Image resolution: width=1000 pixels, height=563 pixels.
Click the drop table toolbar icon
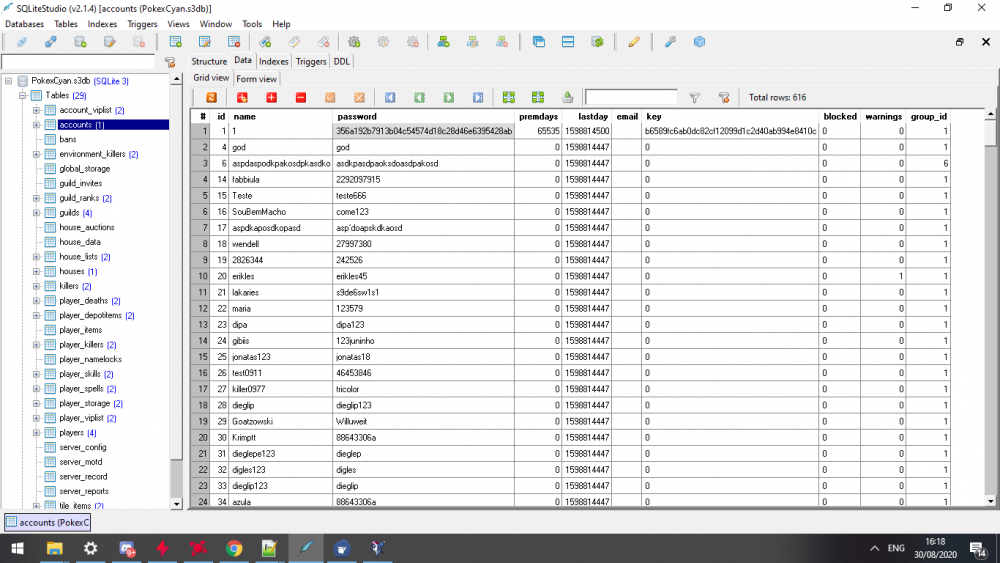(x=234, y=42)
